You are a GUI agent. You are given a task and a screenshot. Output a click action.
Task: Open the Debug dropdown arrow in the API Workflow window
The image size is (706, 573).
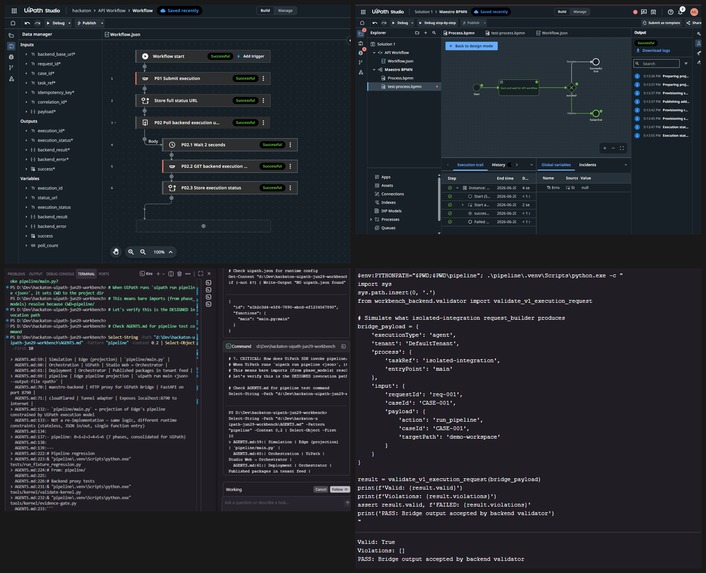coord(69,23)
